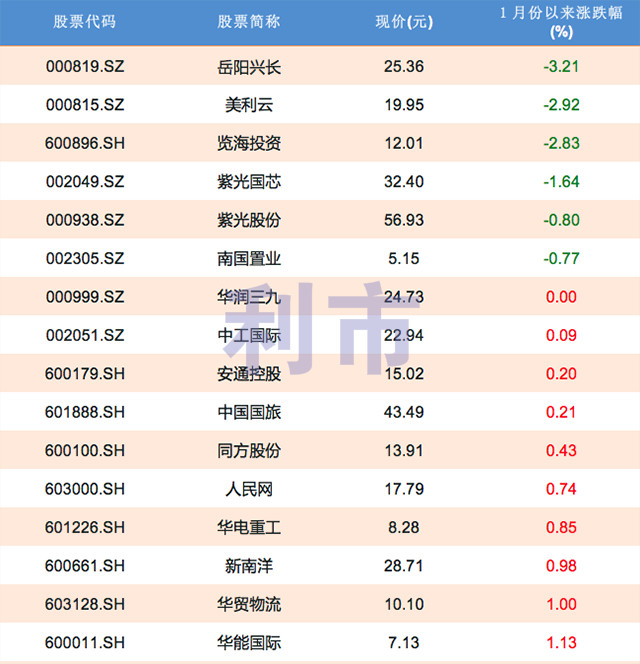Select stock name 南国置业
Screen dimensions: 640x664
click(249, 259)
